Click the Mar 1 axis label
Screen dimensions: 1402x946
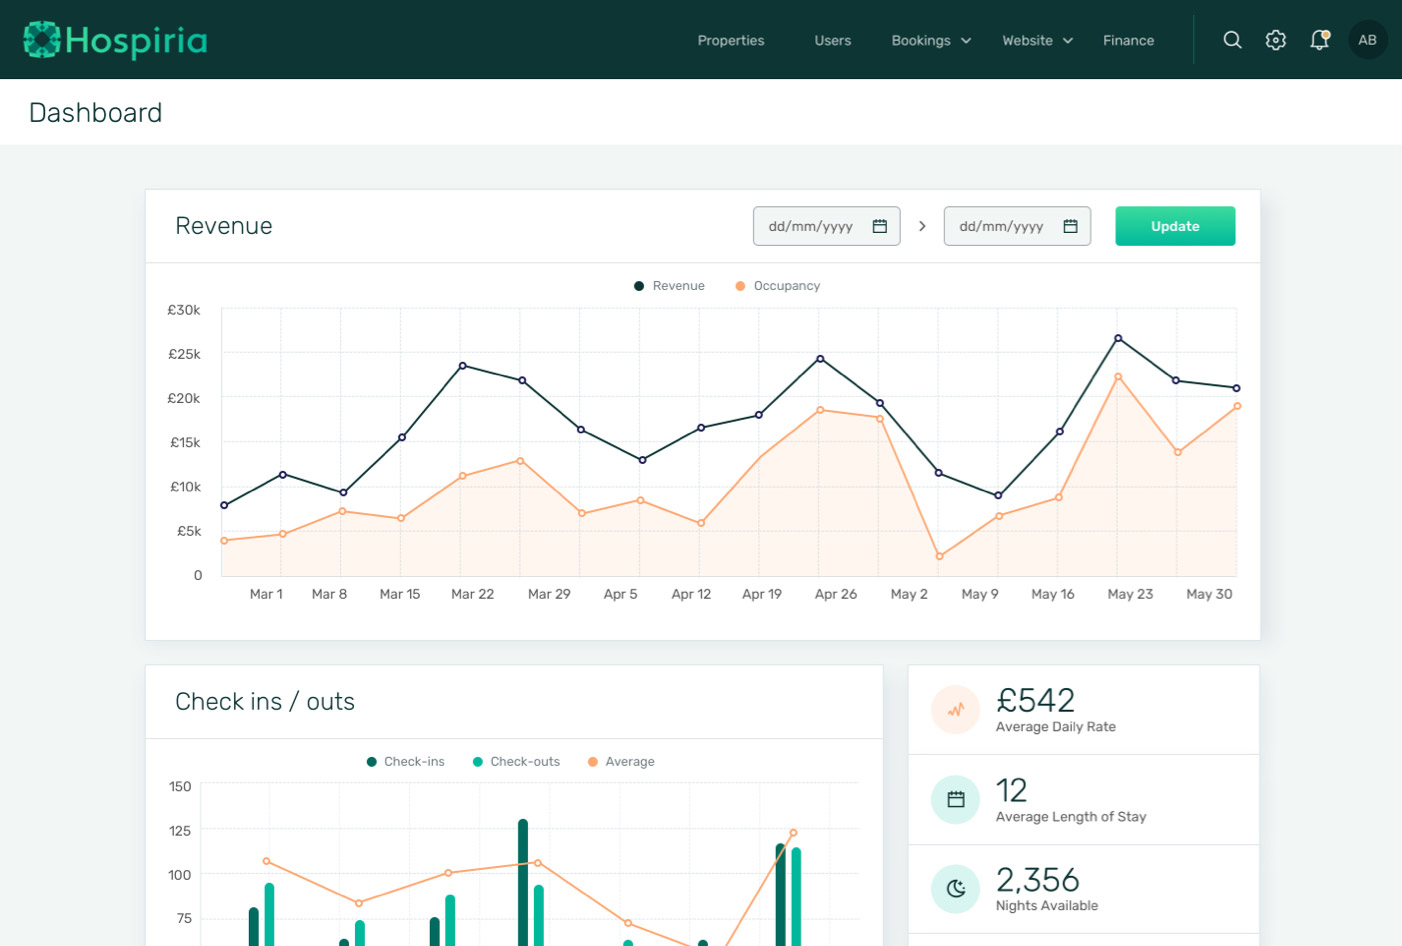click(266, 594)
